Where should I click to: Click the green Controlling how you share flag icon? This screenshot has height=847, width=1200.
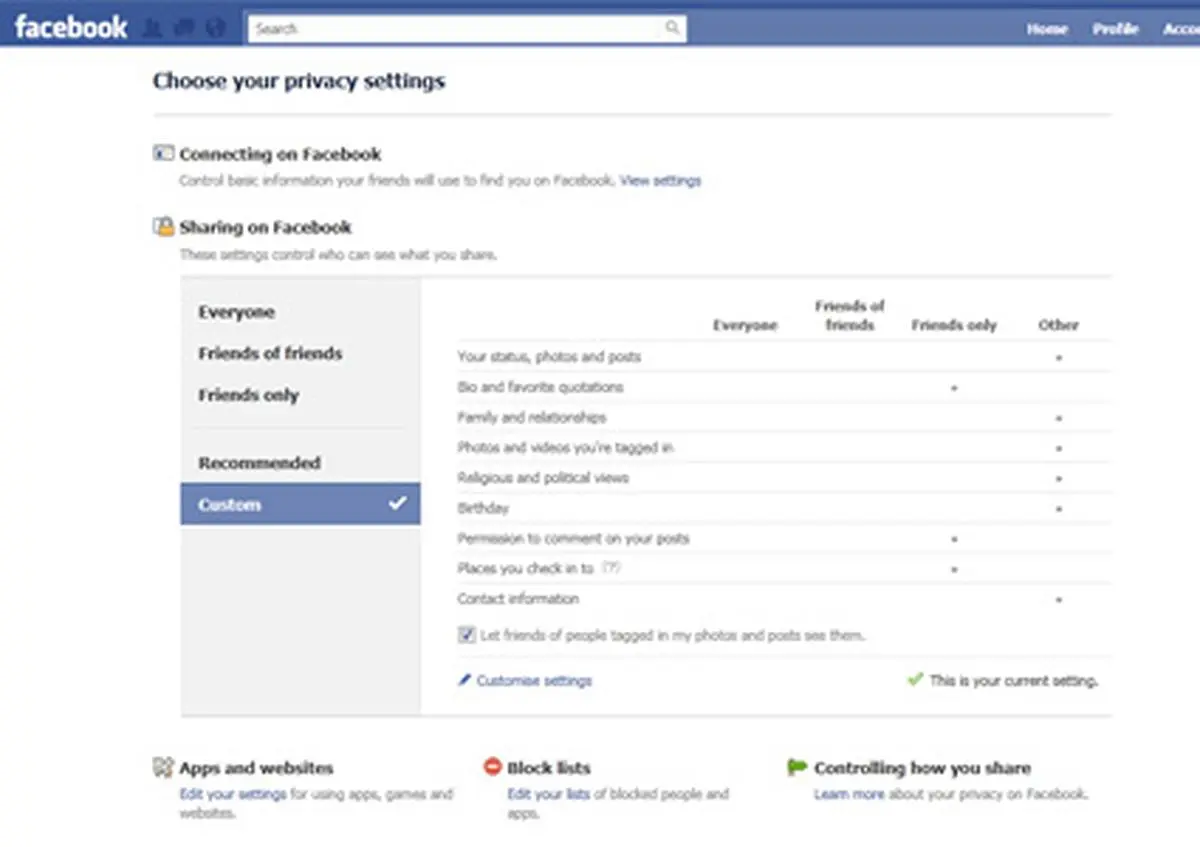(795, 767)
